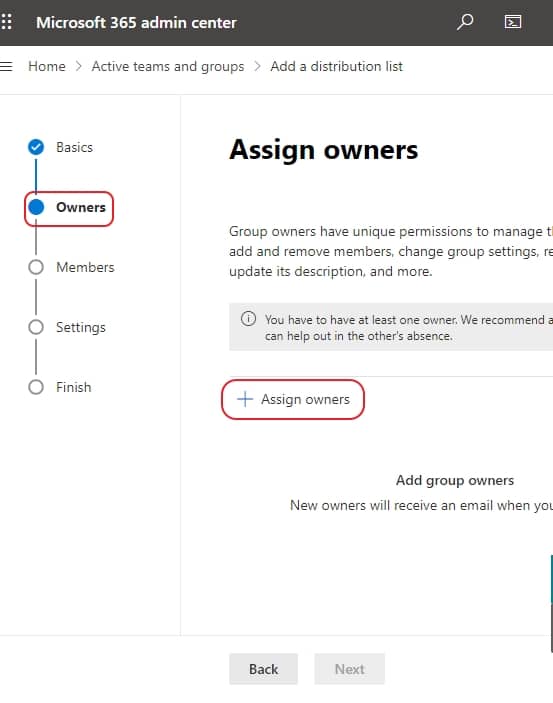Click the Assign owners button

click(293, 399)
